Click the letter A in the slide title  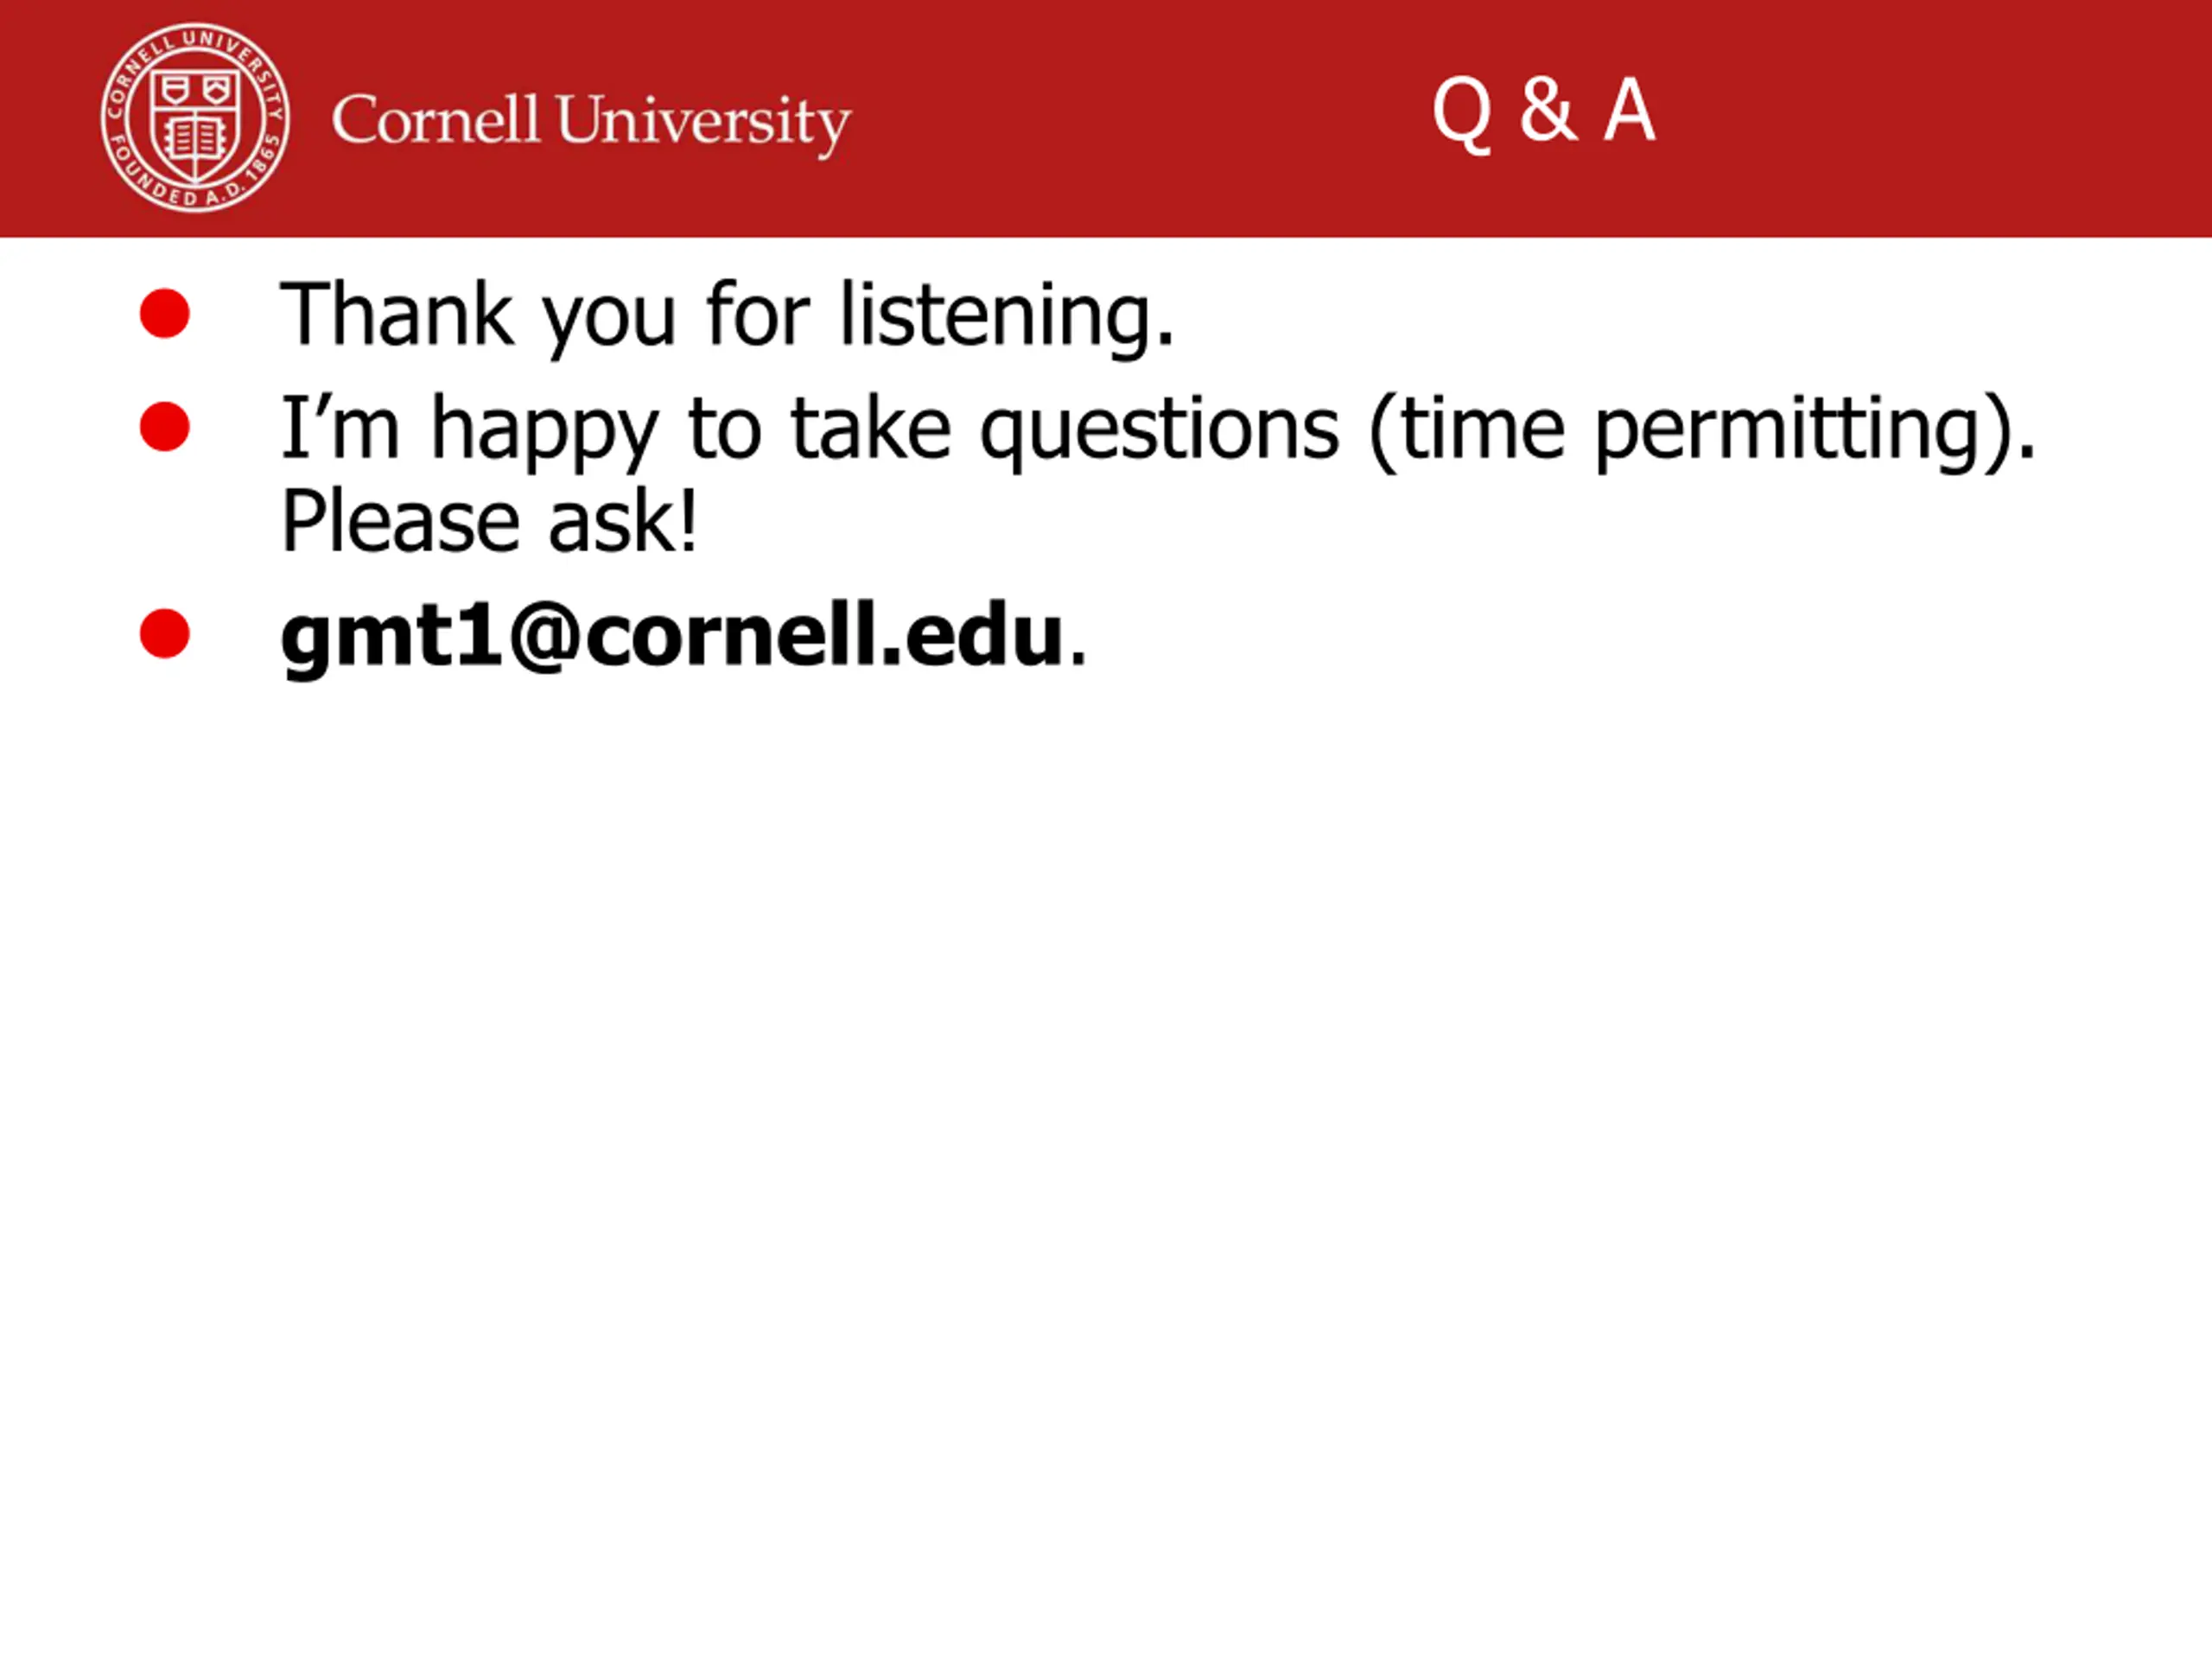(x=1629, y=109)
